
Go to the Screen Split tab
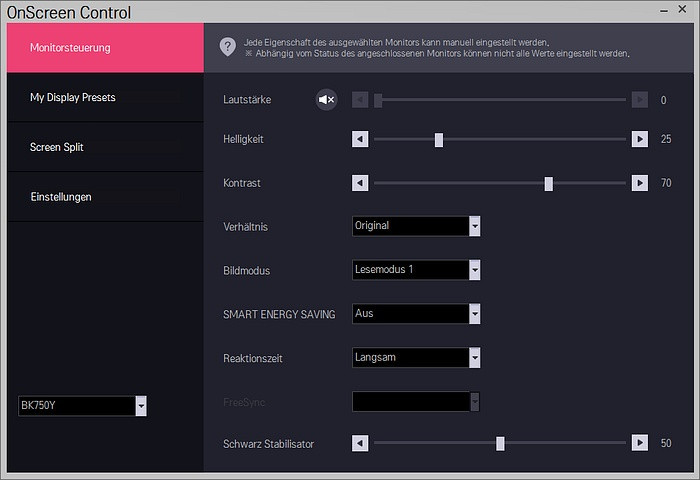(x=105, y=147)
